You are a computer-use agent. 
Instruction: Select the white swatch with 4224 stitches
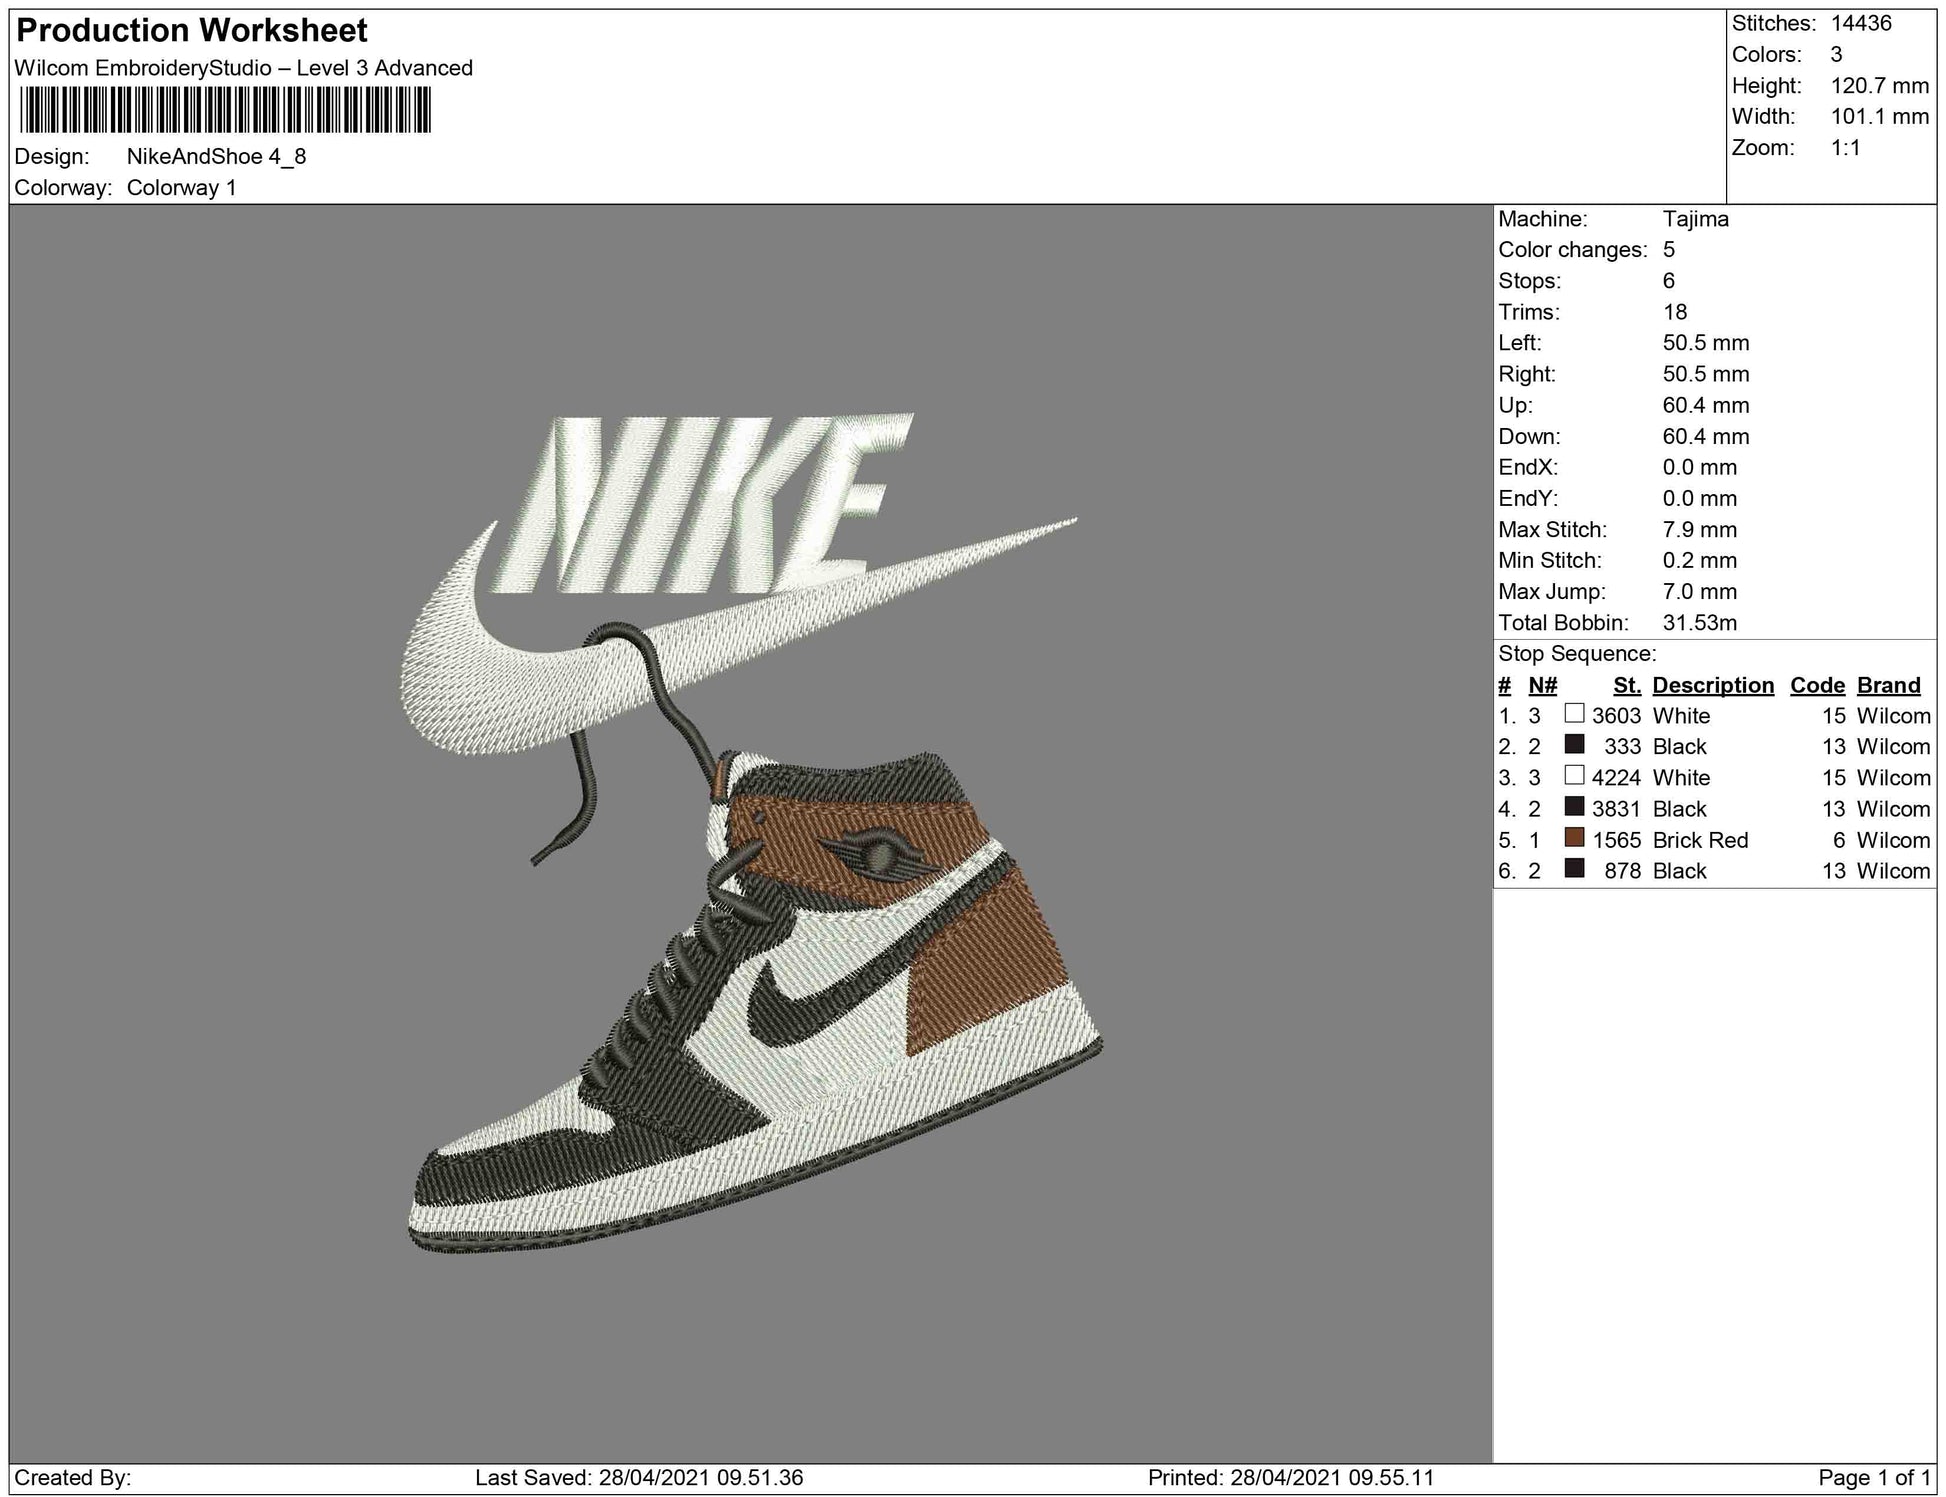coord(1574,776)
